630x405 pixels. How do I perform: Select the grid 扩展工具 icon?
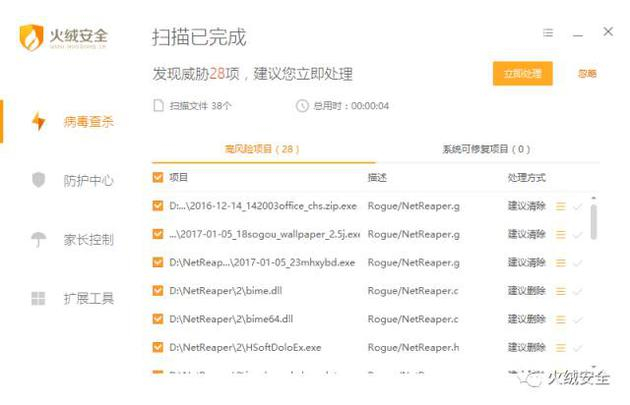pyautogui.click(x=39, y=298)
